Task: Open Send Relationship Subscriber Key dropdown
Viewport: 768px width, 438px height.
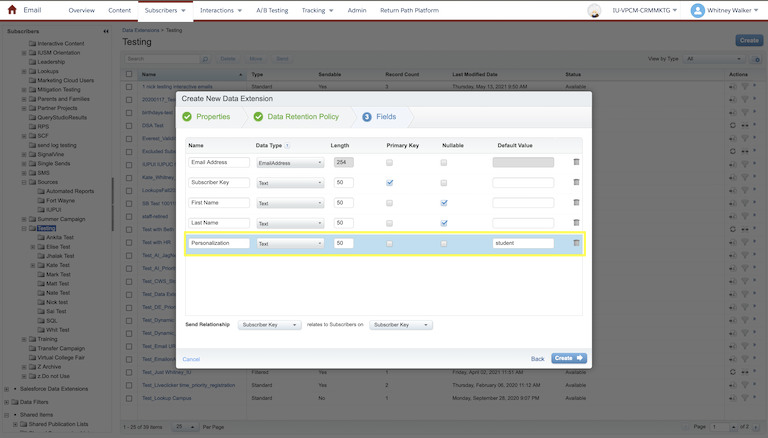Action: (269, 325)
